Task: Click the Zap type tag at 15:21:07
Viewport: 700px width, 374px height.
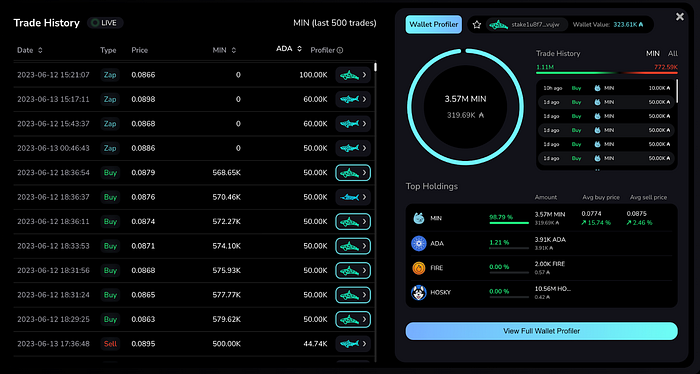Action: point(110,75)
